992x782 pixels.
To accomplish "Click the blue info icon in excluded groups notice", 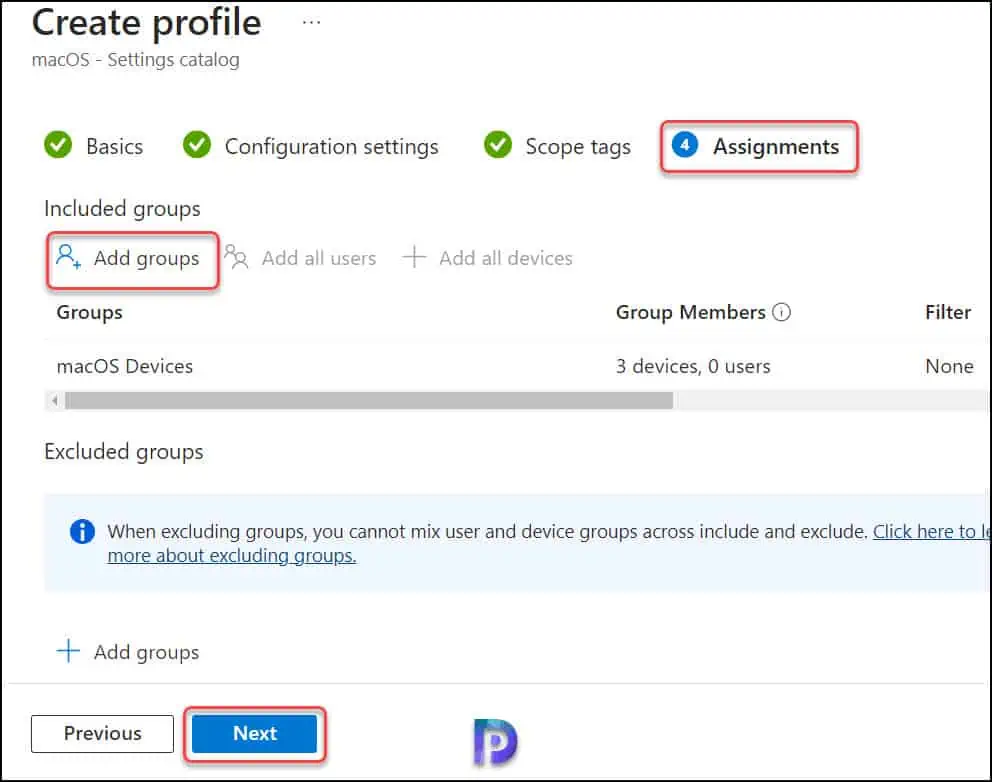I will [82, 531].
